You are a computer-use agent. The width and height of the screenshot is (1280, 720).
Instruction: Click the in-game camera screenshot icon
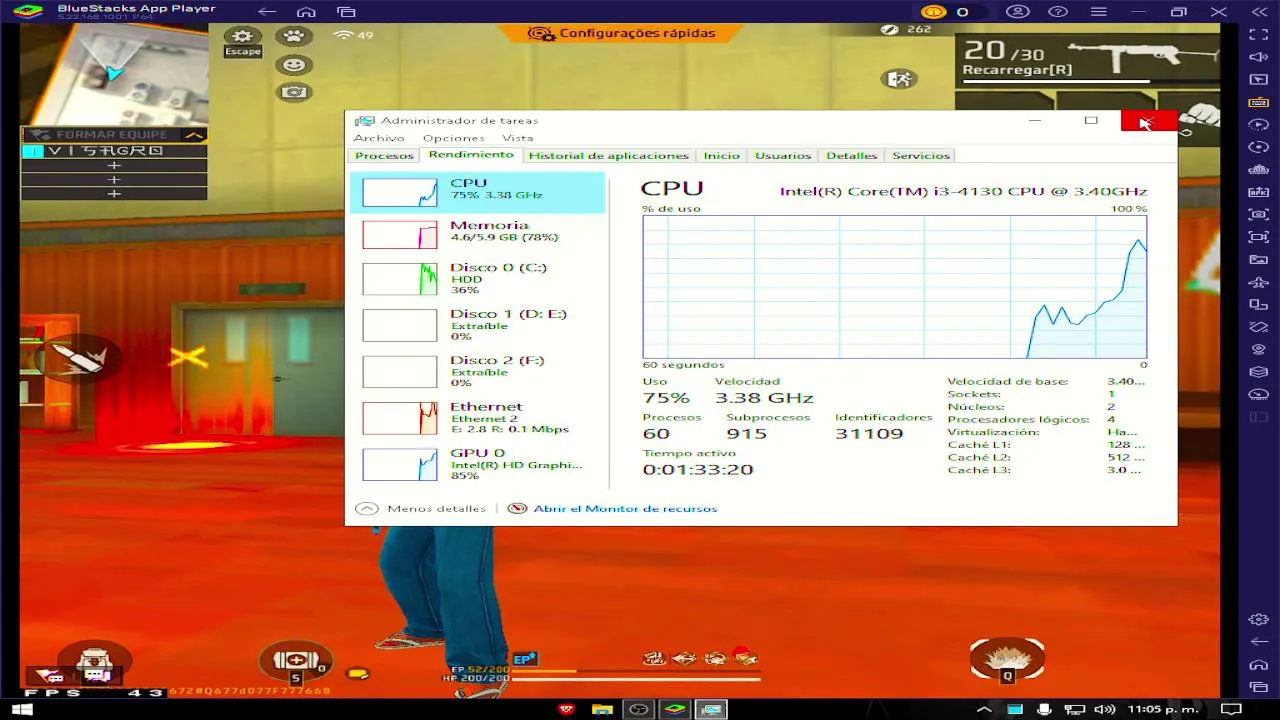pyautogui.click(x=293, y=92)
